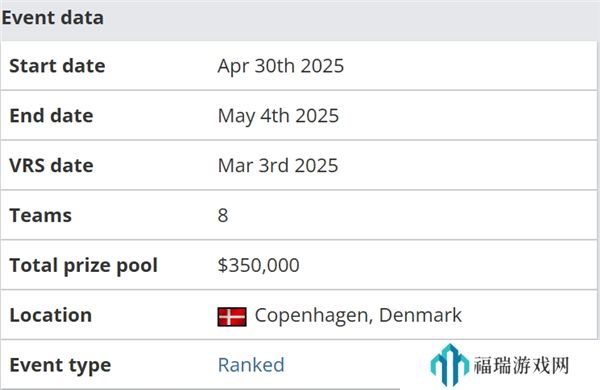Open the Ranked event type link

(x=251, y=365)
